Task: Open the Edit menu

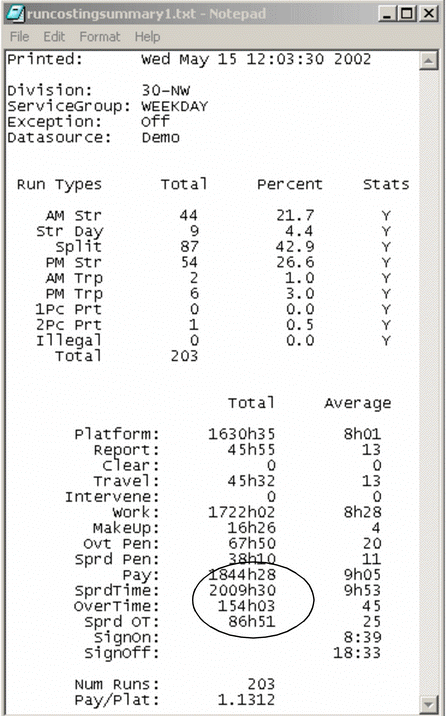Action: 54,37
